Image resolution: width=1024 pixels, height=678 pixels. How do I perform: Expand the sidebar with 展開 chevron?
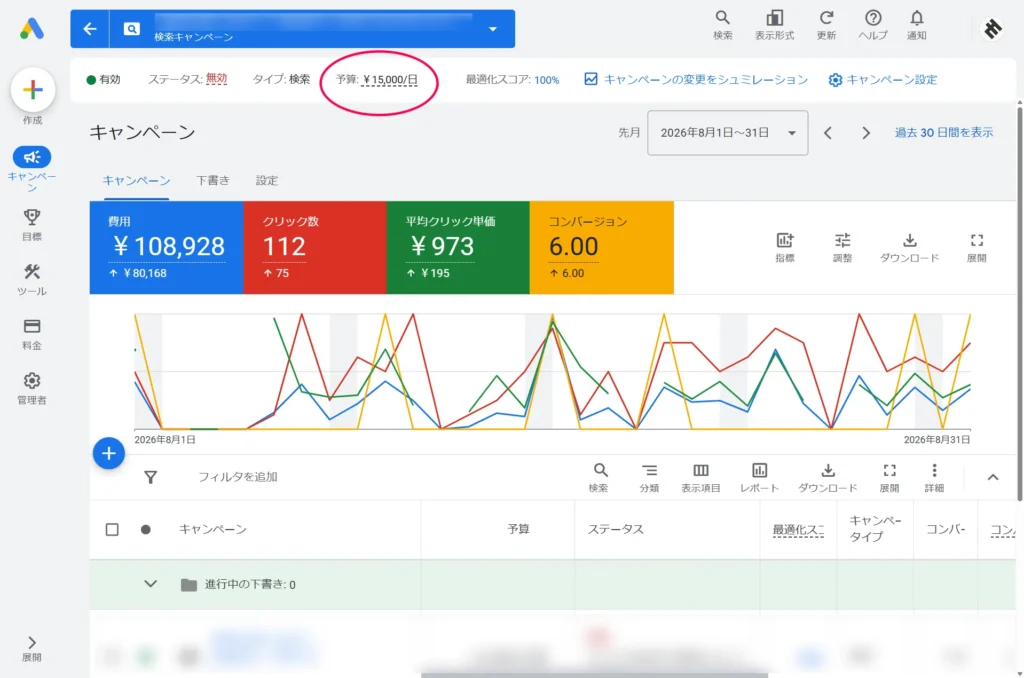pyautogui.click(x=31, y=649)
